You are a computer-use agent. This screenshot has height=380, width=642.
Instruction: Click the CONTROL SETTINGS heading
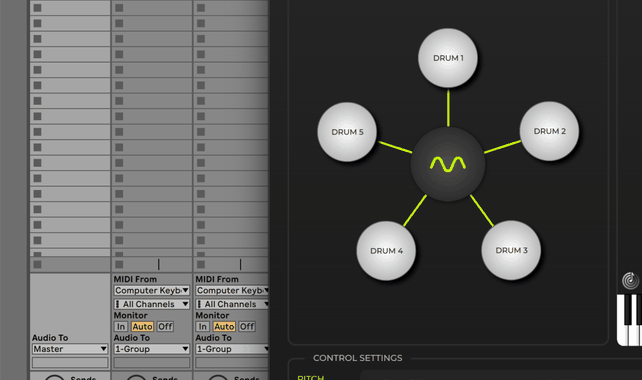point(357,358)
